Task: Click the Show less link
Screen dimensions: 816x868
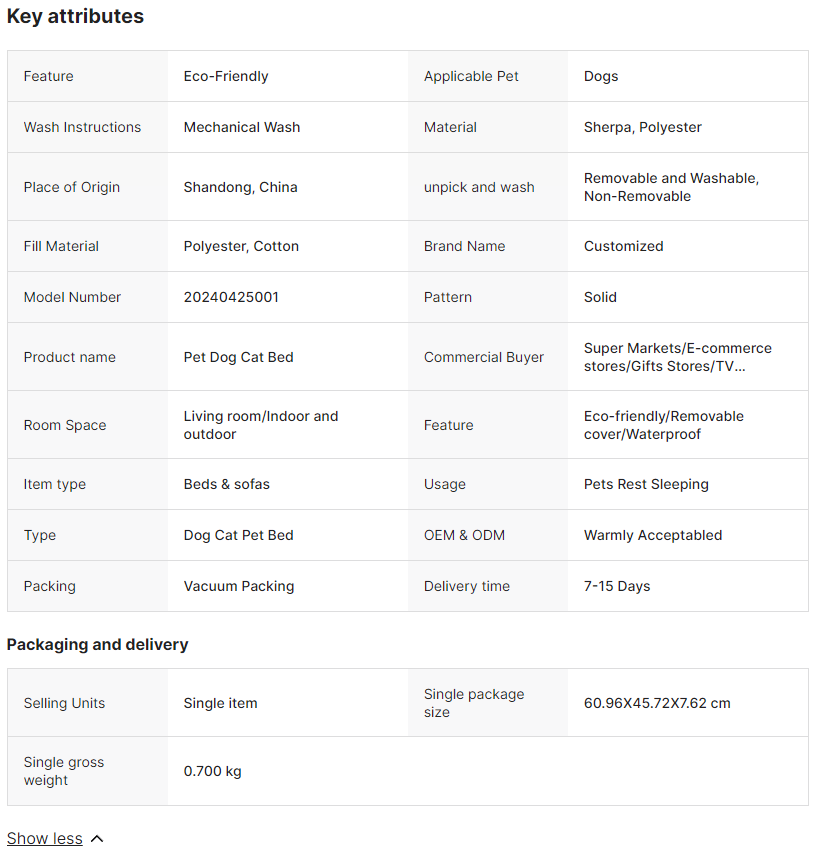Action: tap(45, 838)
